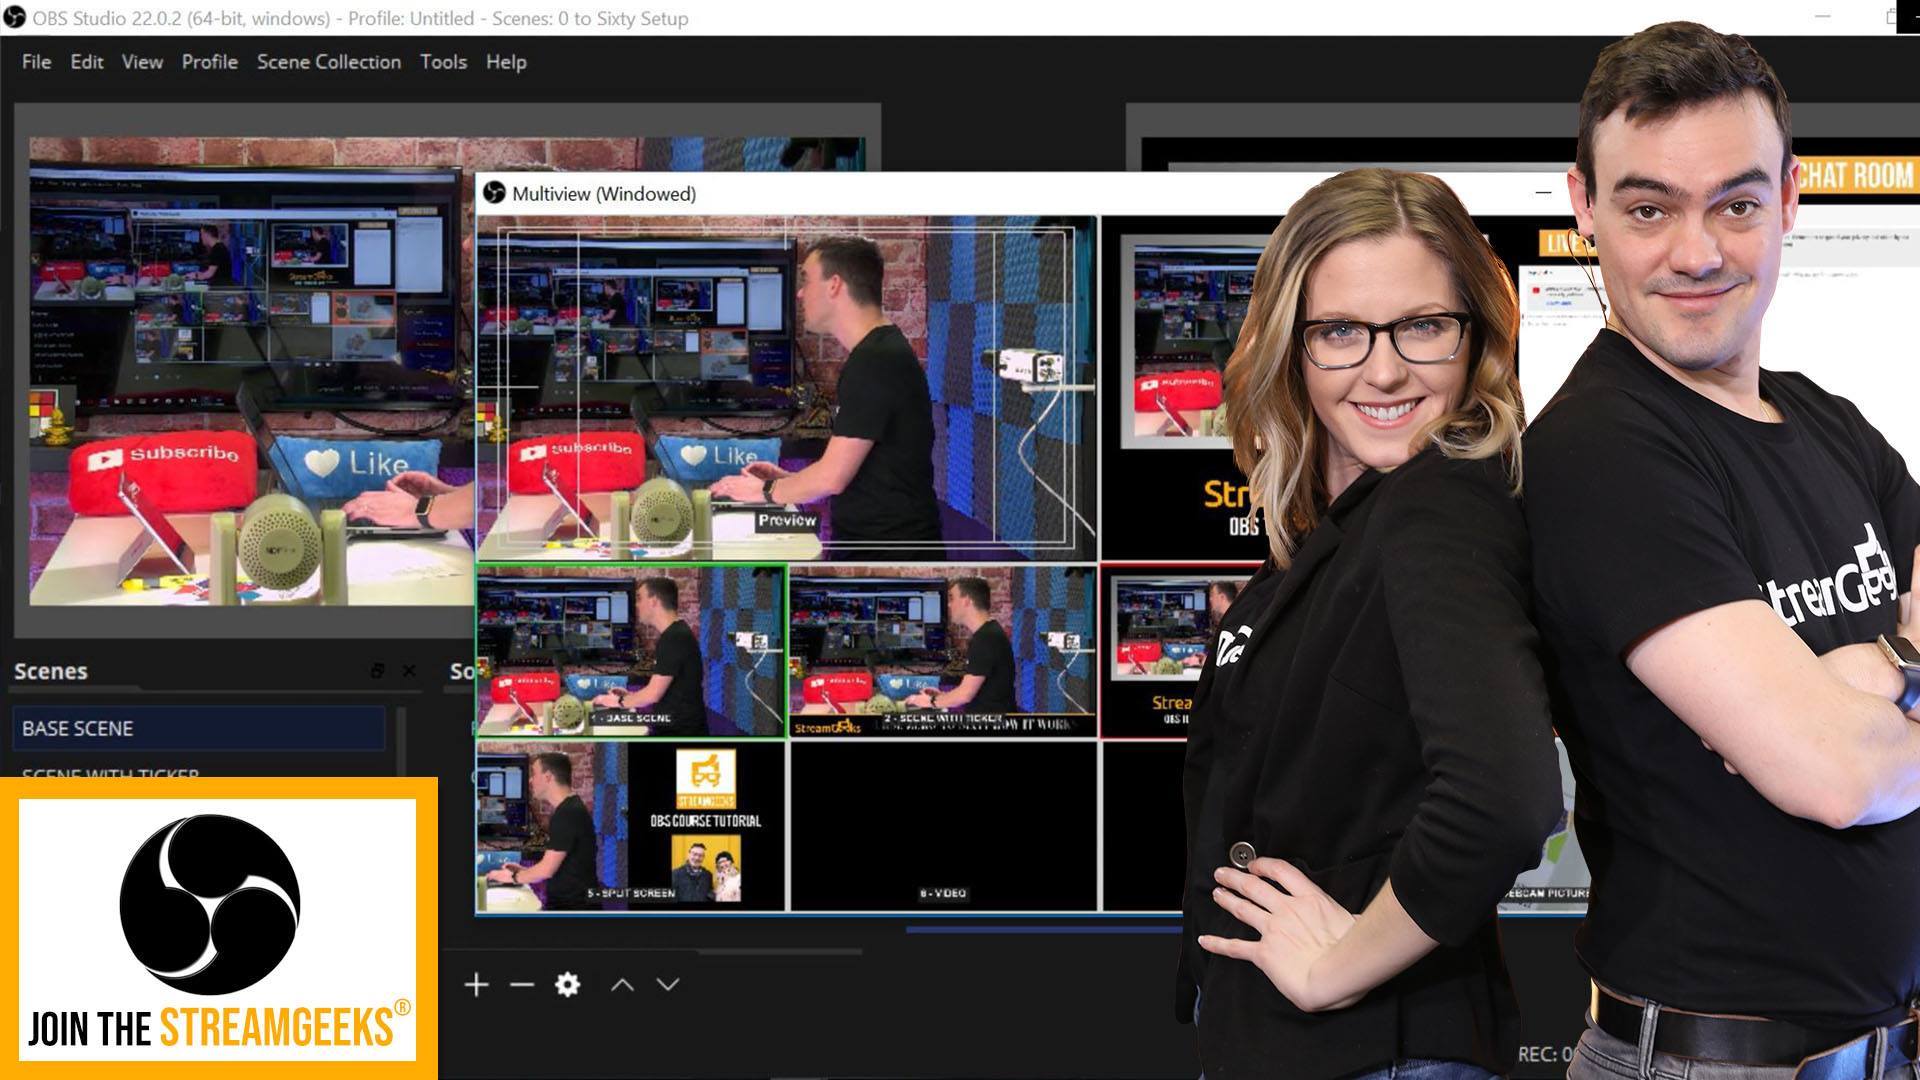Open the View menu
Viewport: 1920px width, 1080px height.
pos(142,62)
